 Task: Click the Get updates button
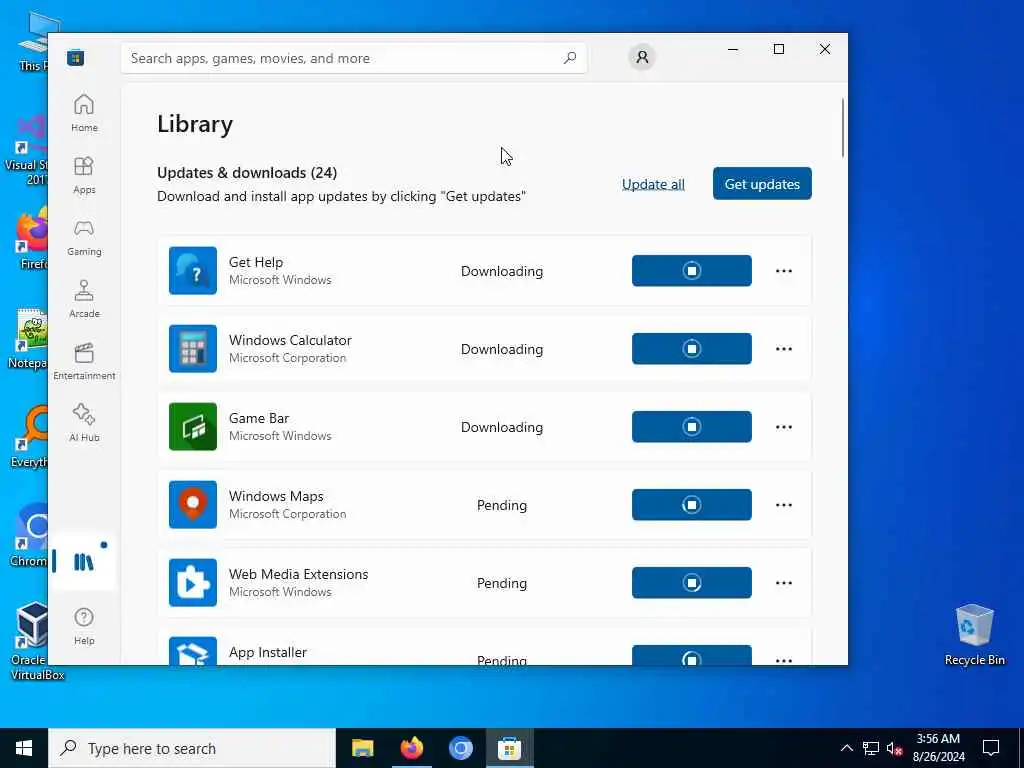click(x=762, y=184)
